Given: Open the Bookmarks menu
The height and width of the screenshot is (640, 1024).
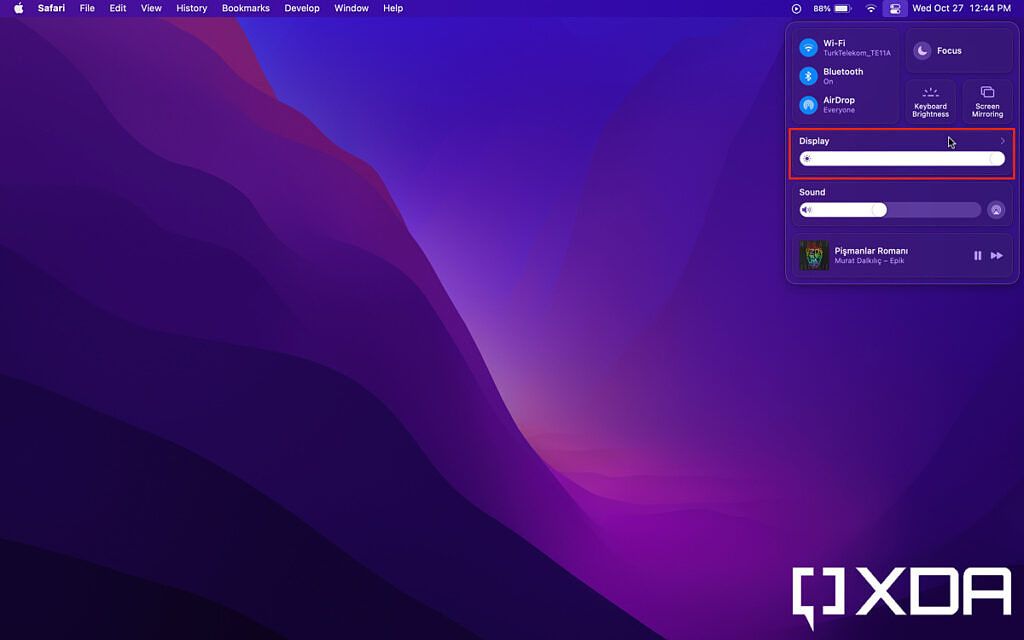Looking at the screenshot, I should pyautogui.click(x=246, y=8).
